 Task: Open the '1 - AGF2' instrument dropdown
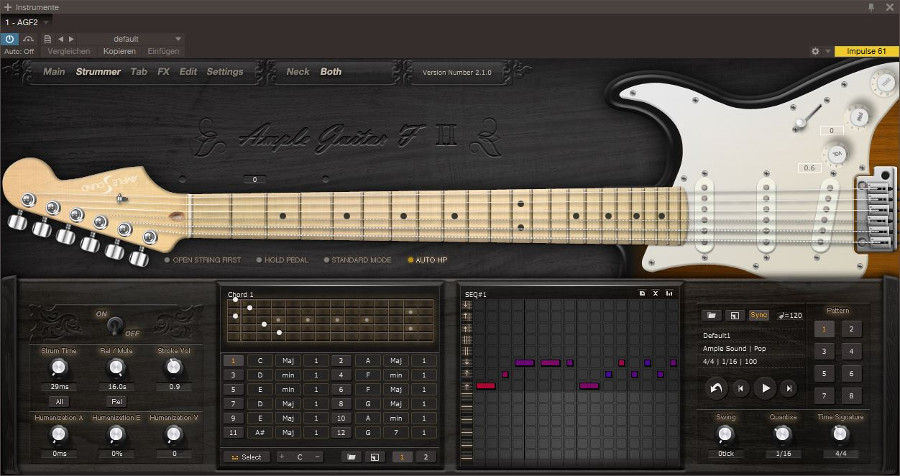27,22
